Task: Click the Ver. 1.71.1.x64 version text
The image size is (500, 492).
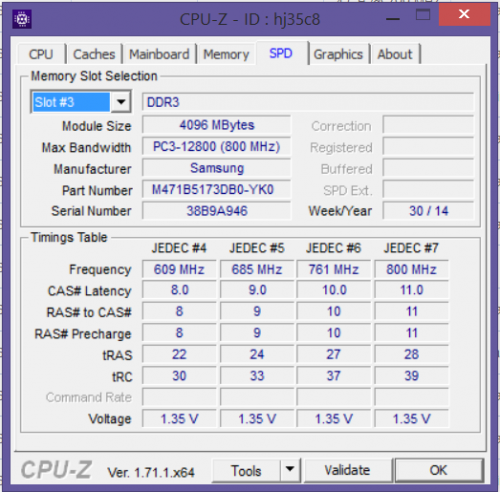Action: [151, 472]
